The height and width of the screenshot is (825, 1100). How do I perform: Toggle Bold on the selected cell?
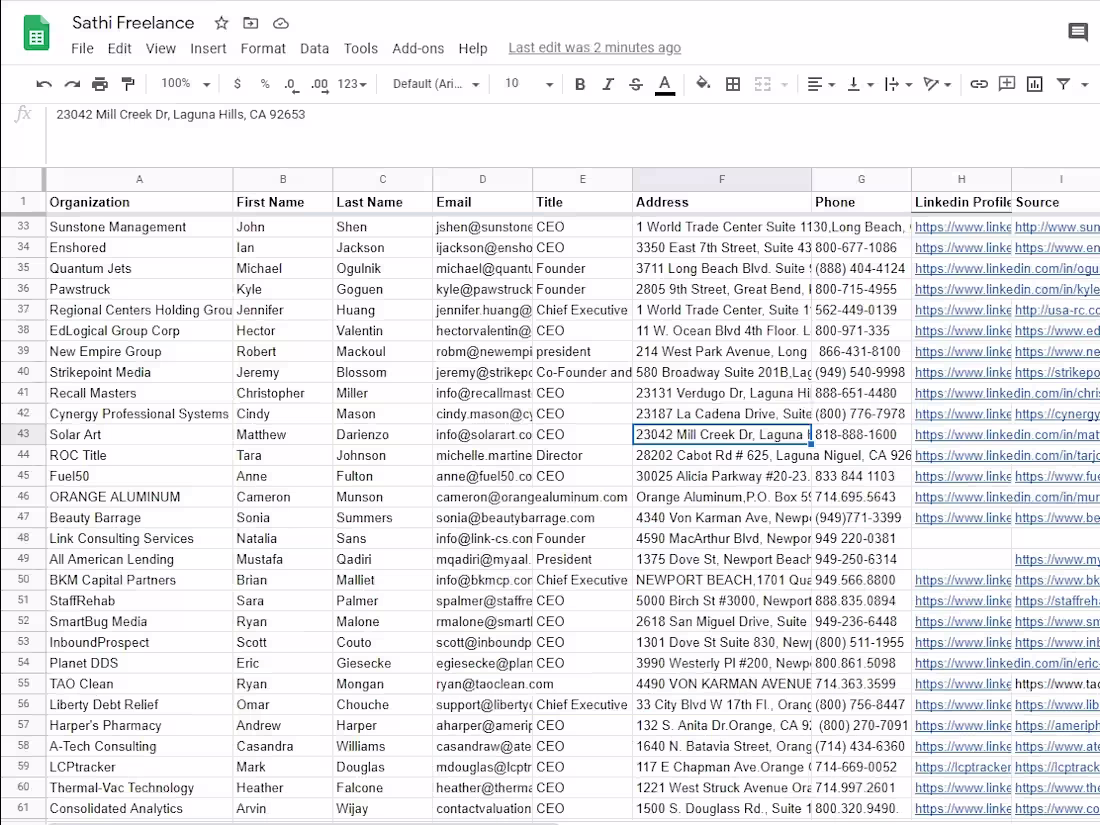(x=580, y=84)
